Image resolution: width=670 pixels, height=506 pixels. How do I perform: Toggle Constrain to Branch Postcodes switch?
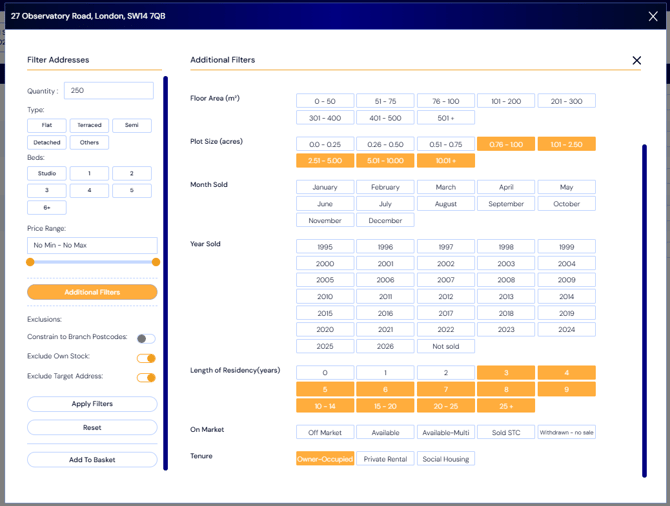pyautogui.click(x=146, y=339)
